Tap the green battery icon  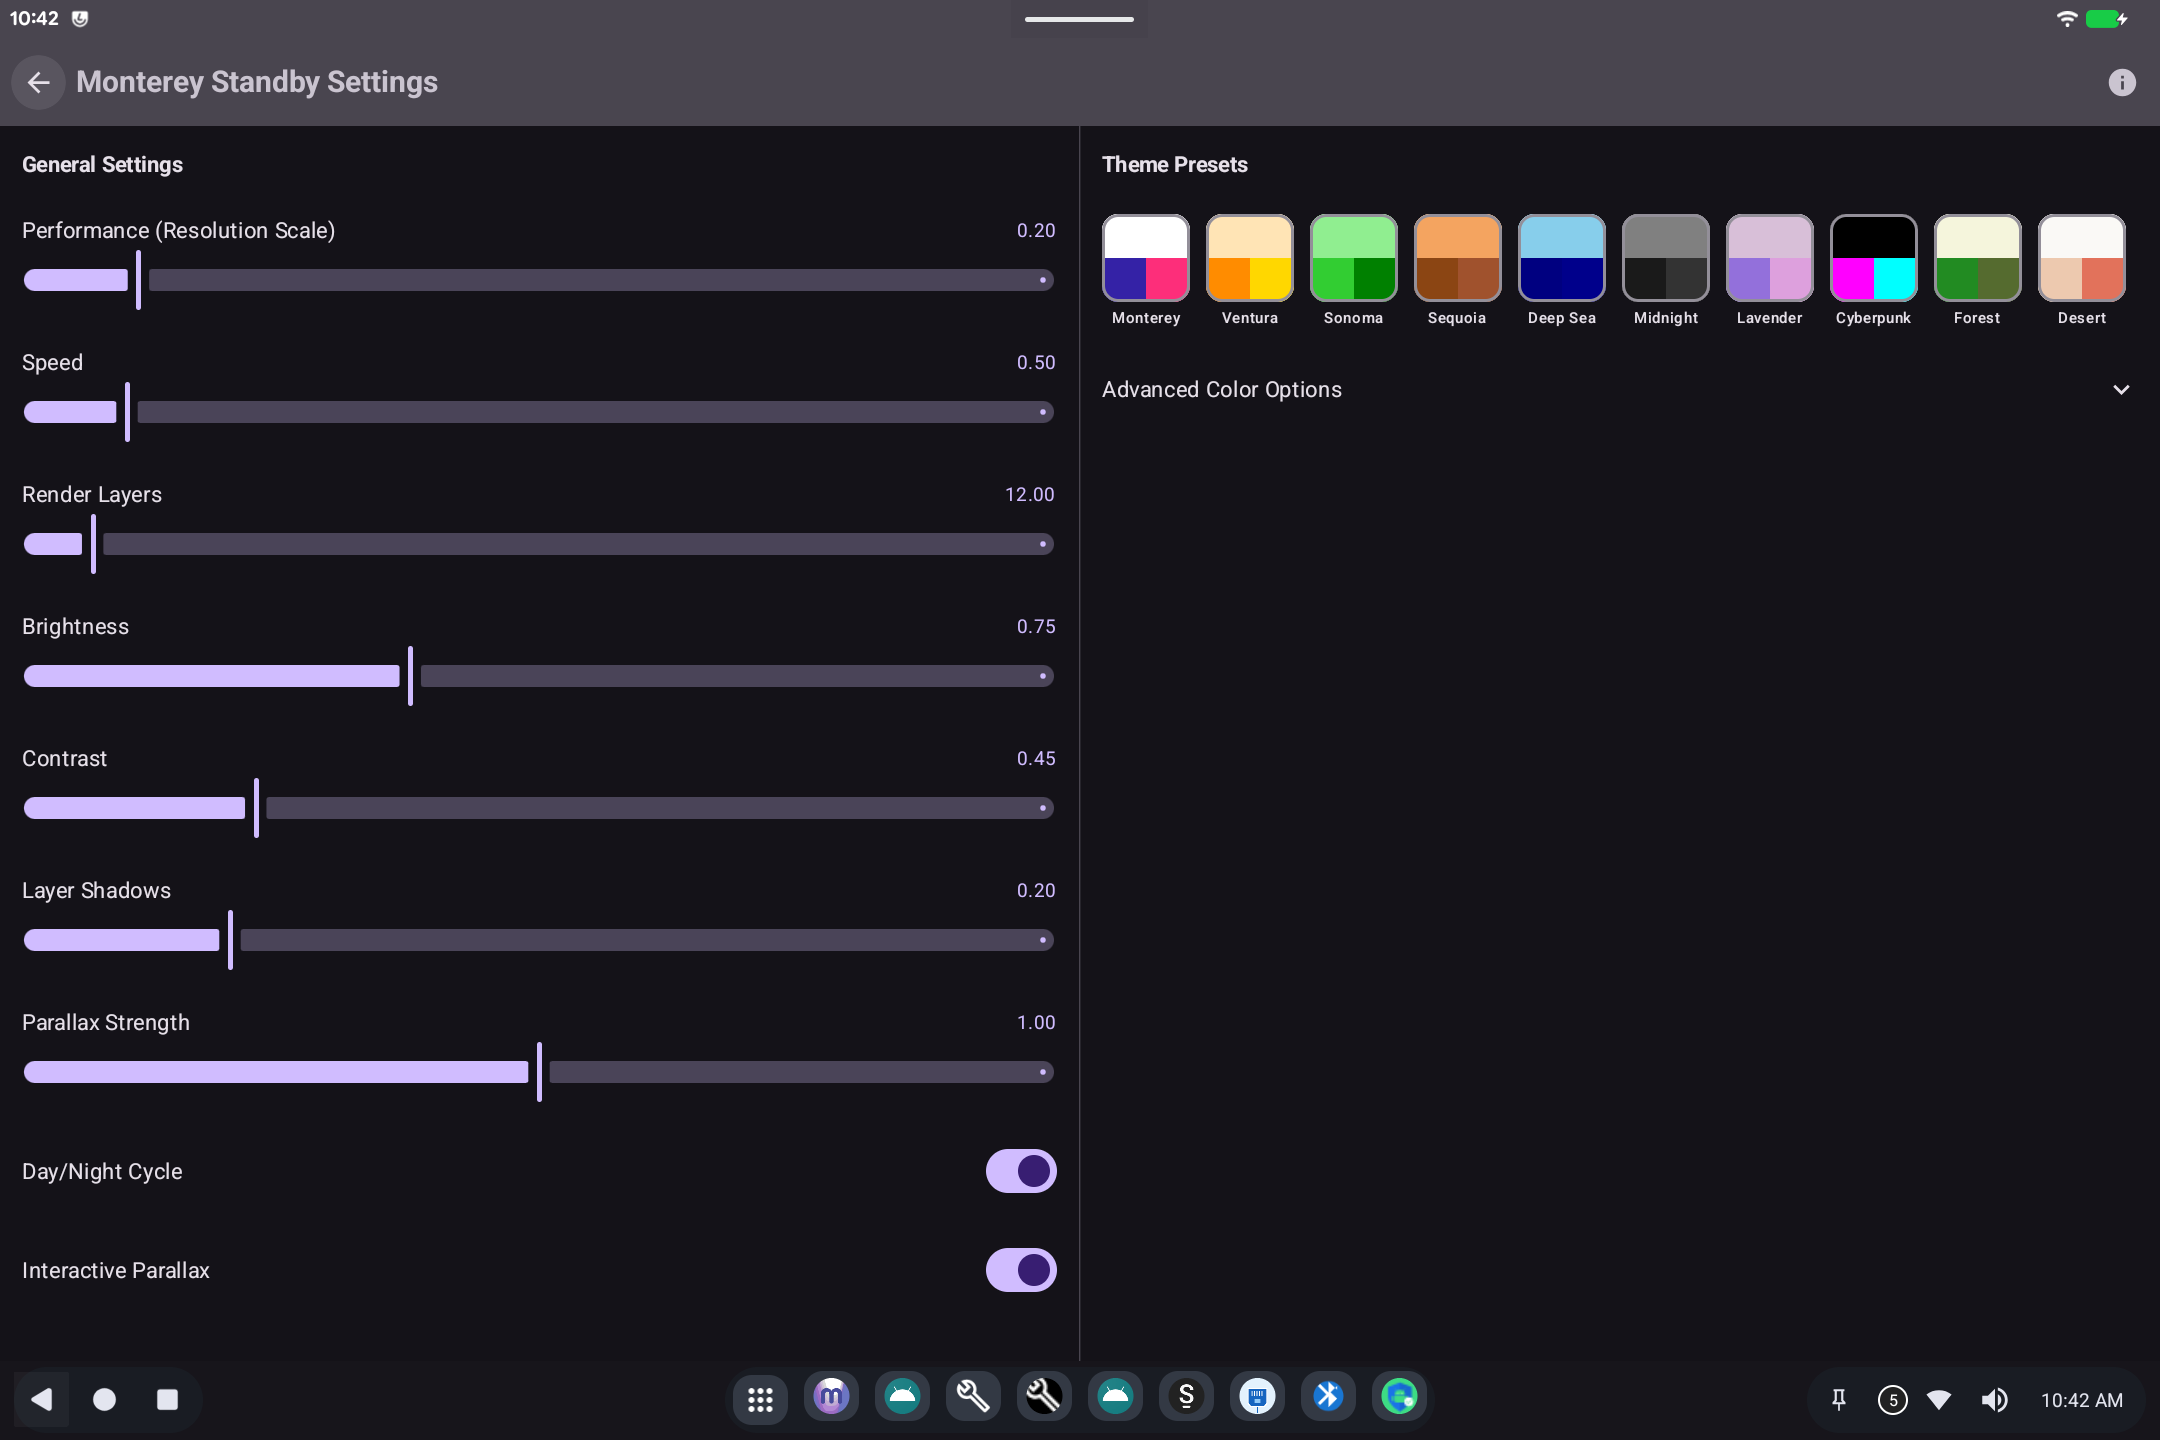tap(2106, 19)
